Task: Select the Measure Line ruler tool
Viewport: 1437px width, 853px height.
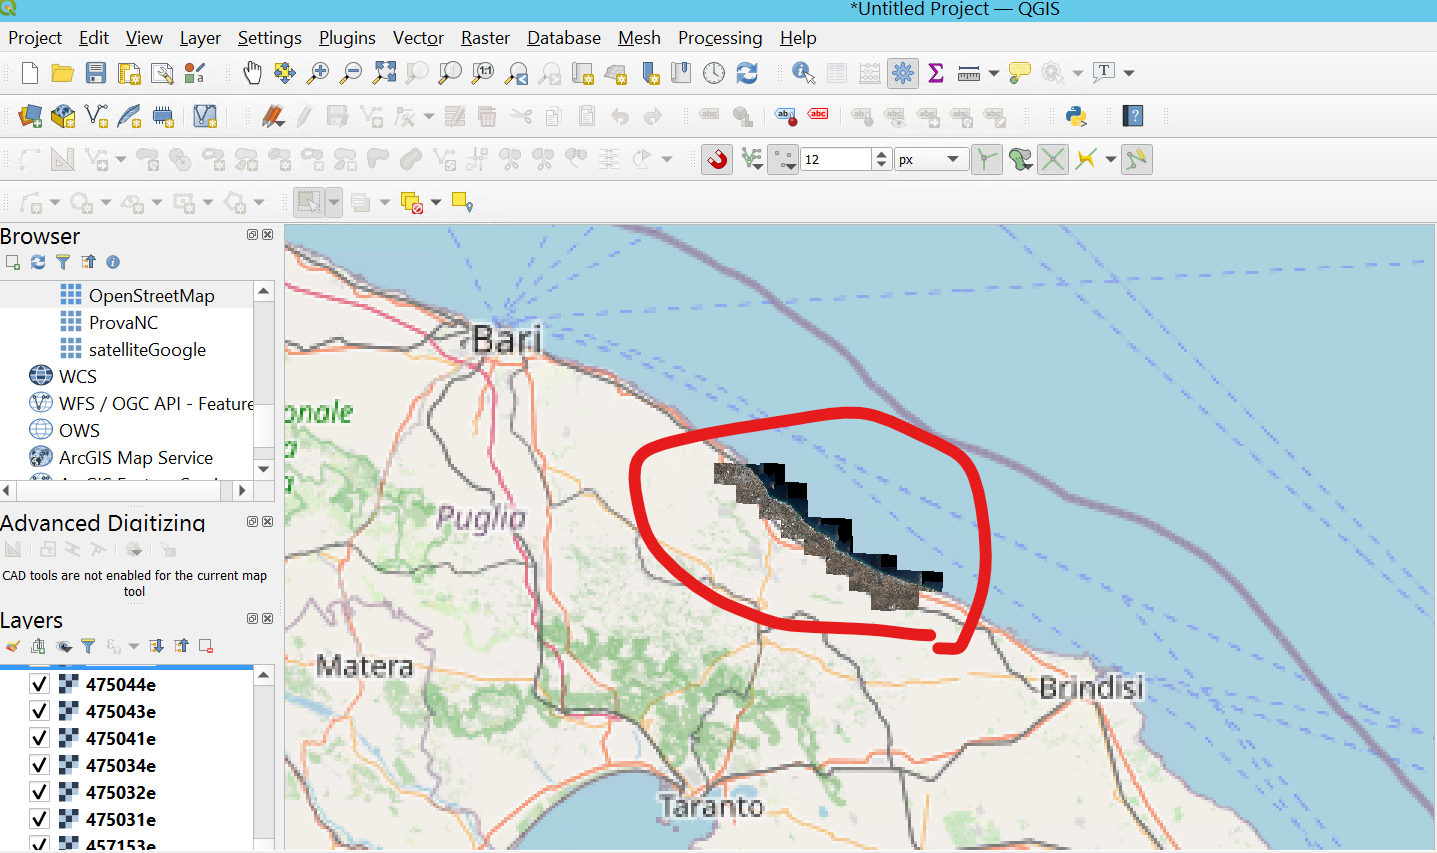Action: (x=968, y=73)
